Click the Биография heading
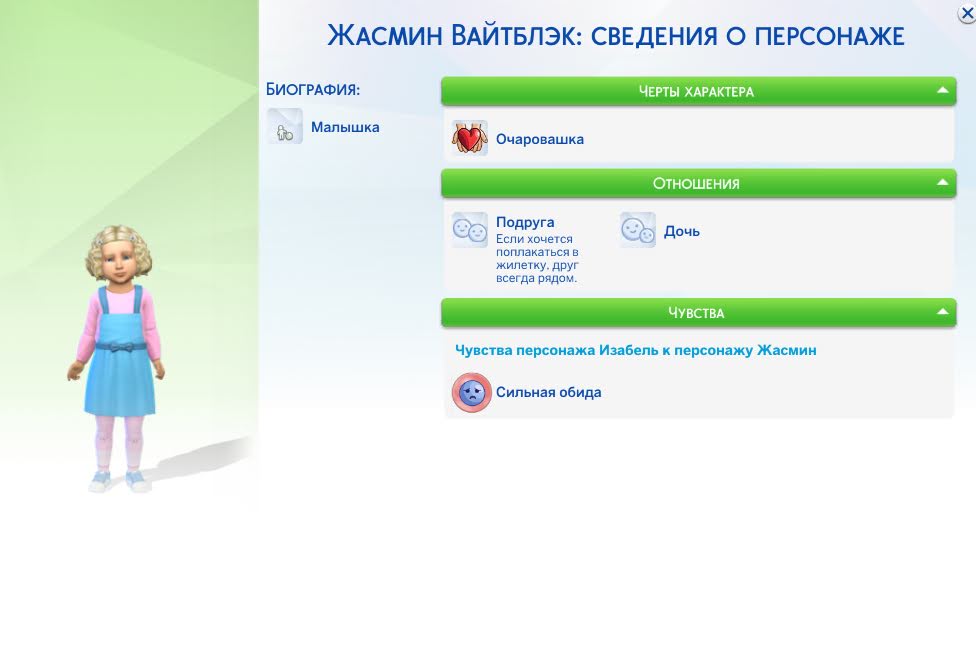Viewport: 976px width, 647px height. (x=313, y=90)
